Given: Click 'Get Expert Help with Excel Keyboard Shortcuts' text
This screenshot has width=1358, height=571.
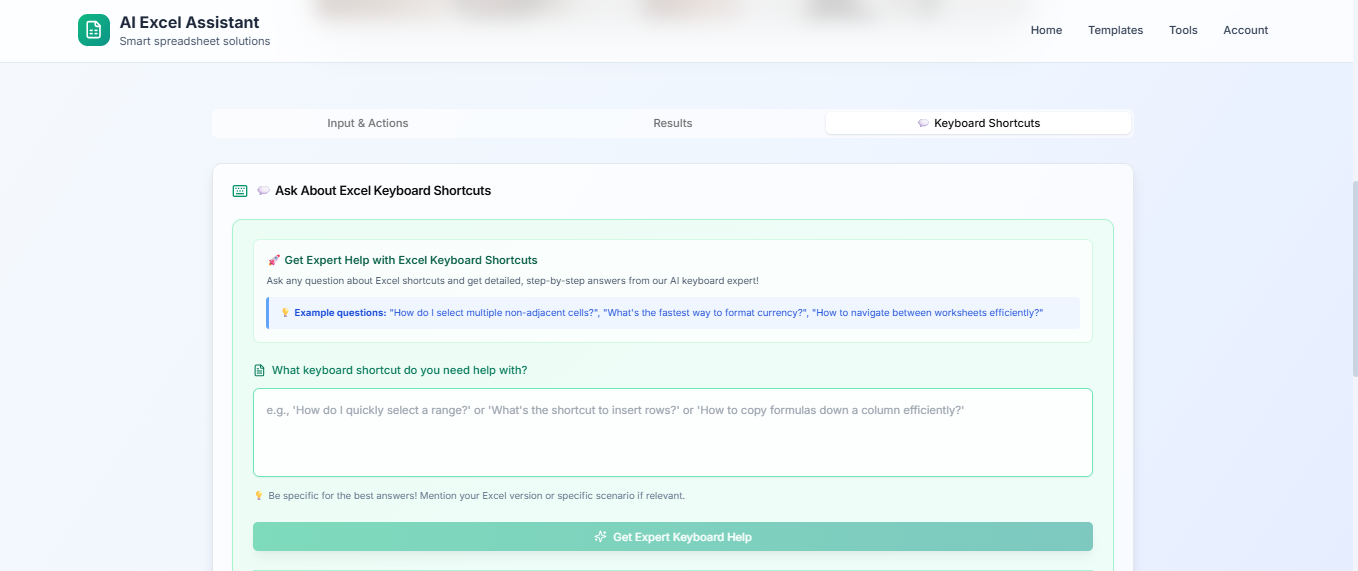Looking at the screenshot, I should click(411, 260).
